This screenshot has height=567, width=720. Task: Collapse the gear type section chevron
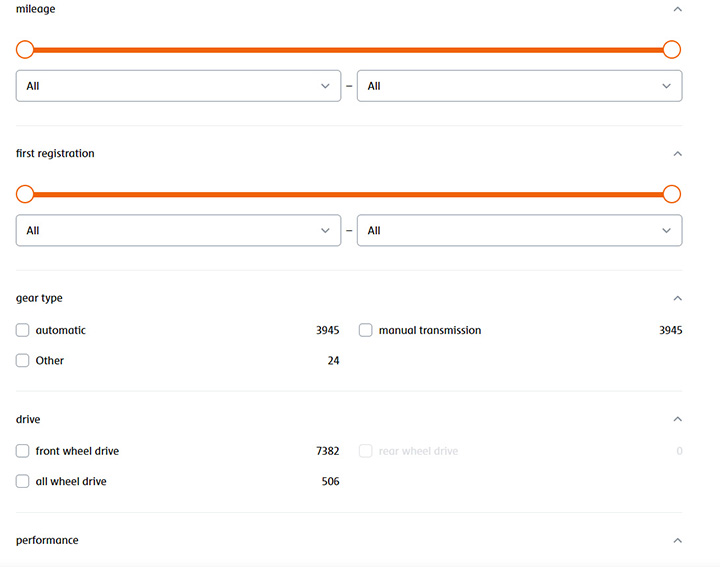point(677,298)
